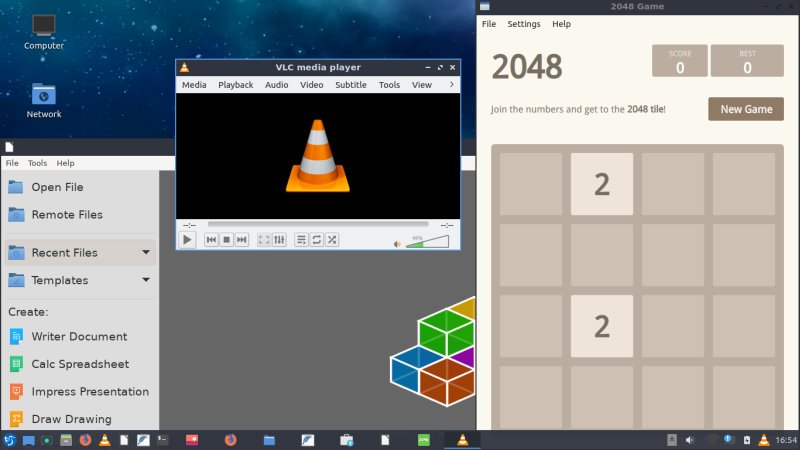
Task: Click Remote Files in LibreOffice Start Center
Action: point(80,215)
